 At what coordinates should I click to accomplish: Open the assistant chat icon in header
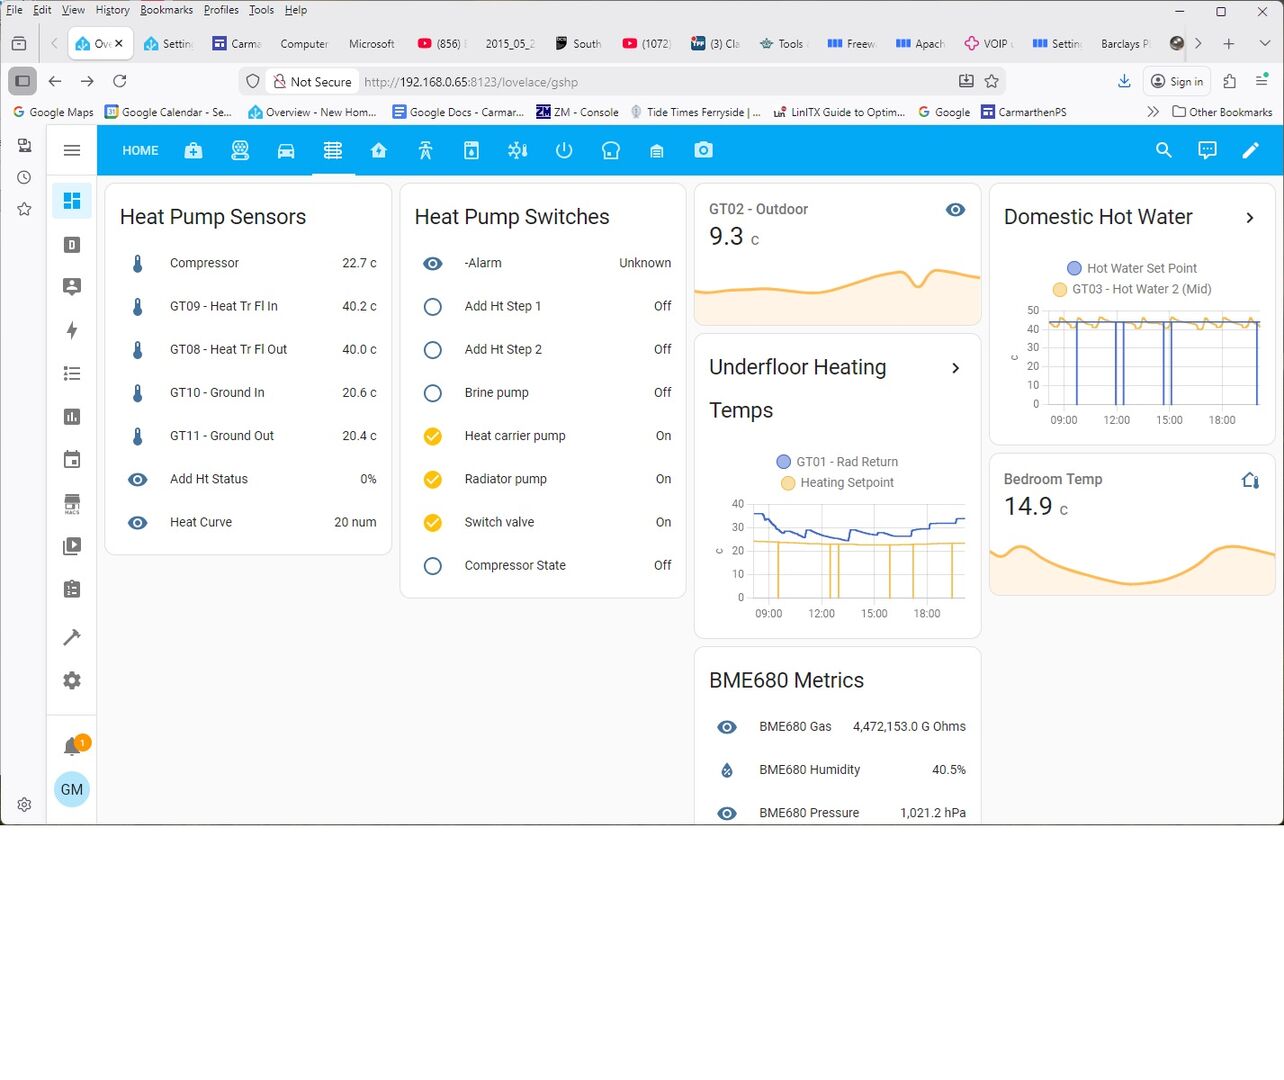(x=1207, y=150)
